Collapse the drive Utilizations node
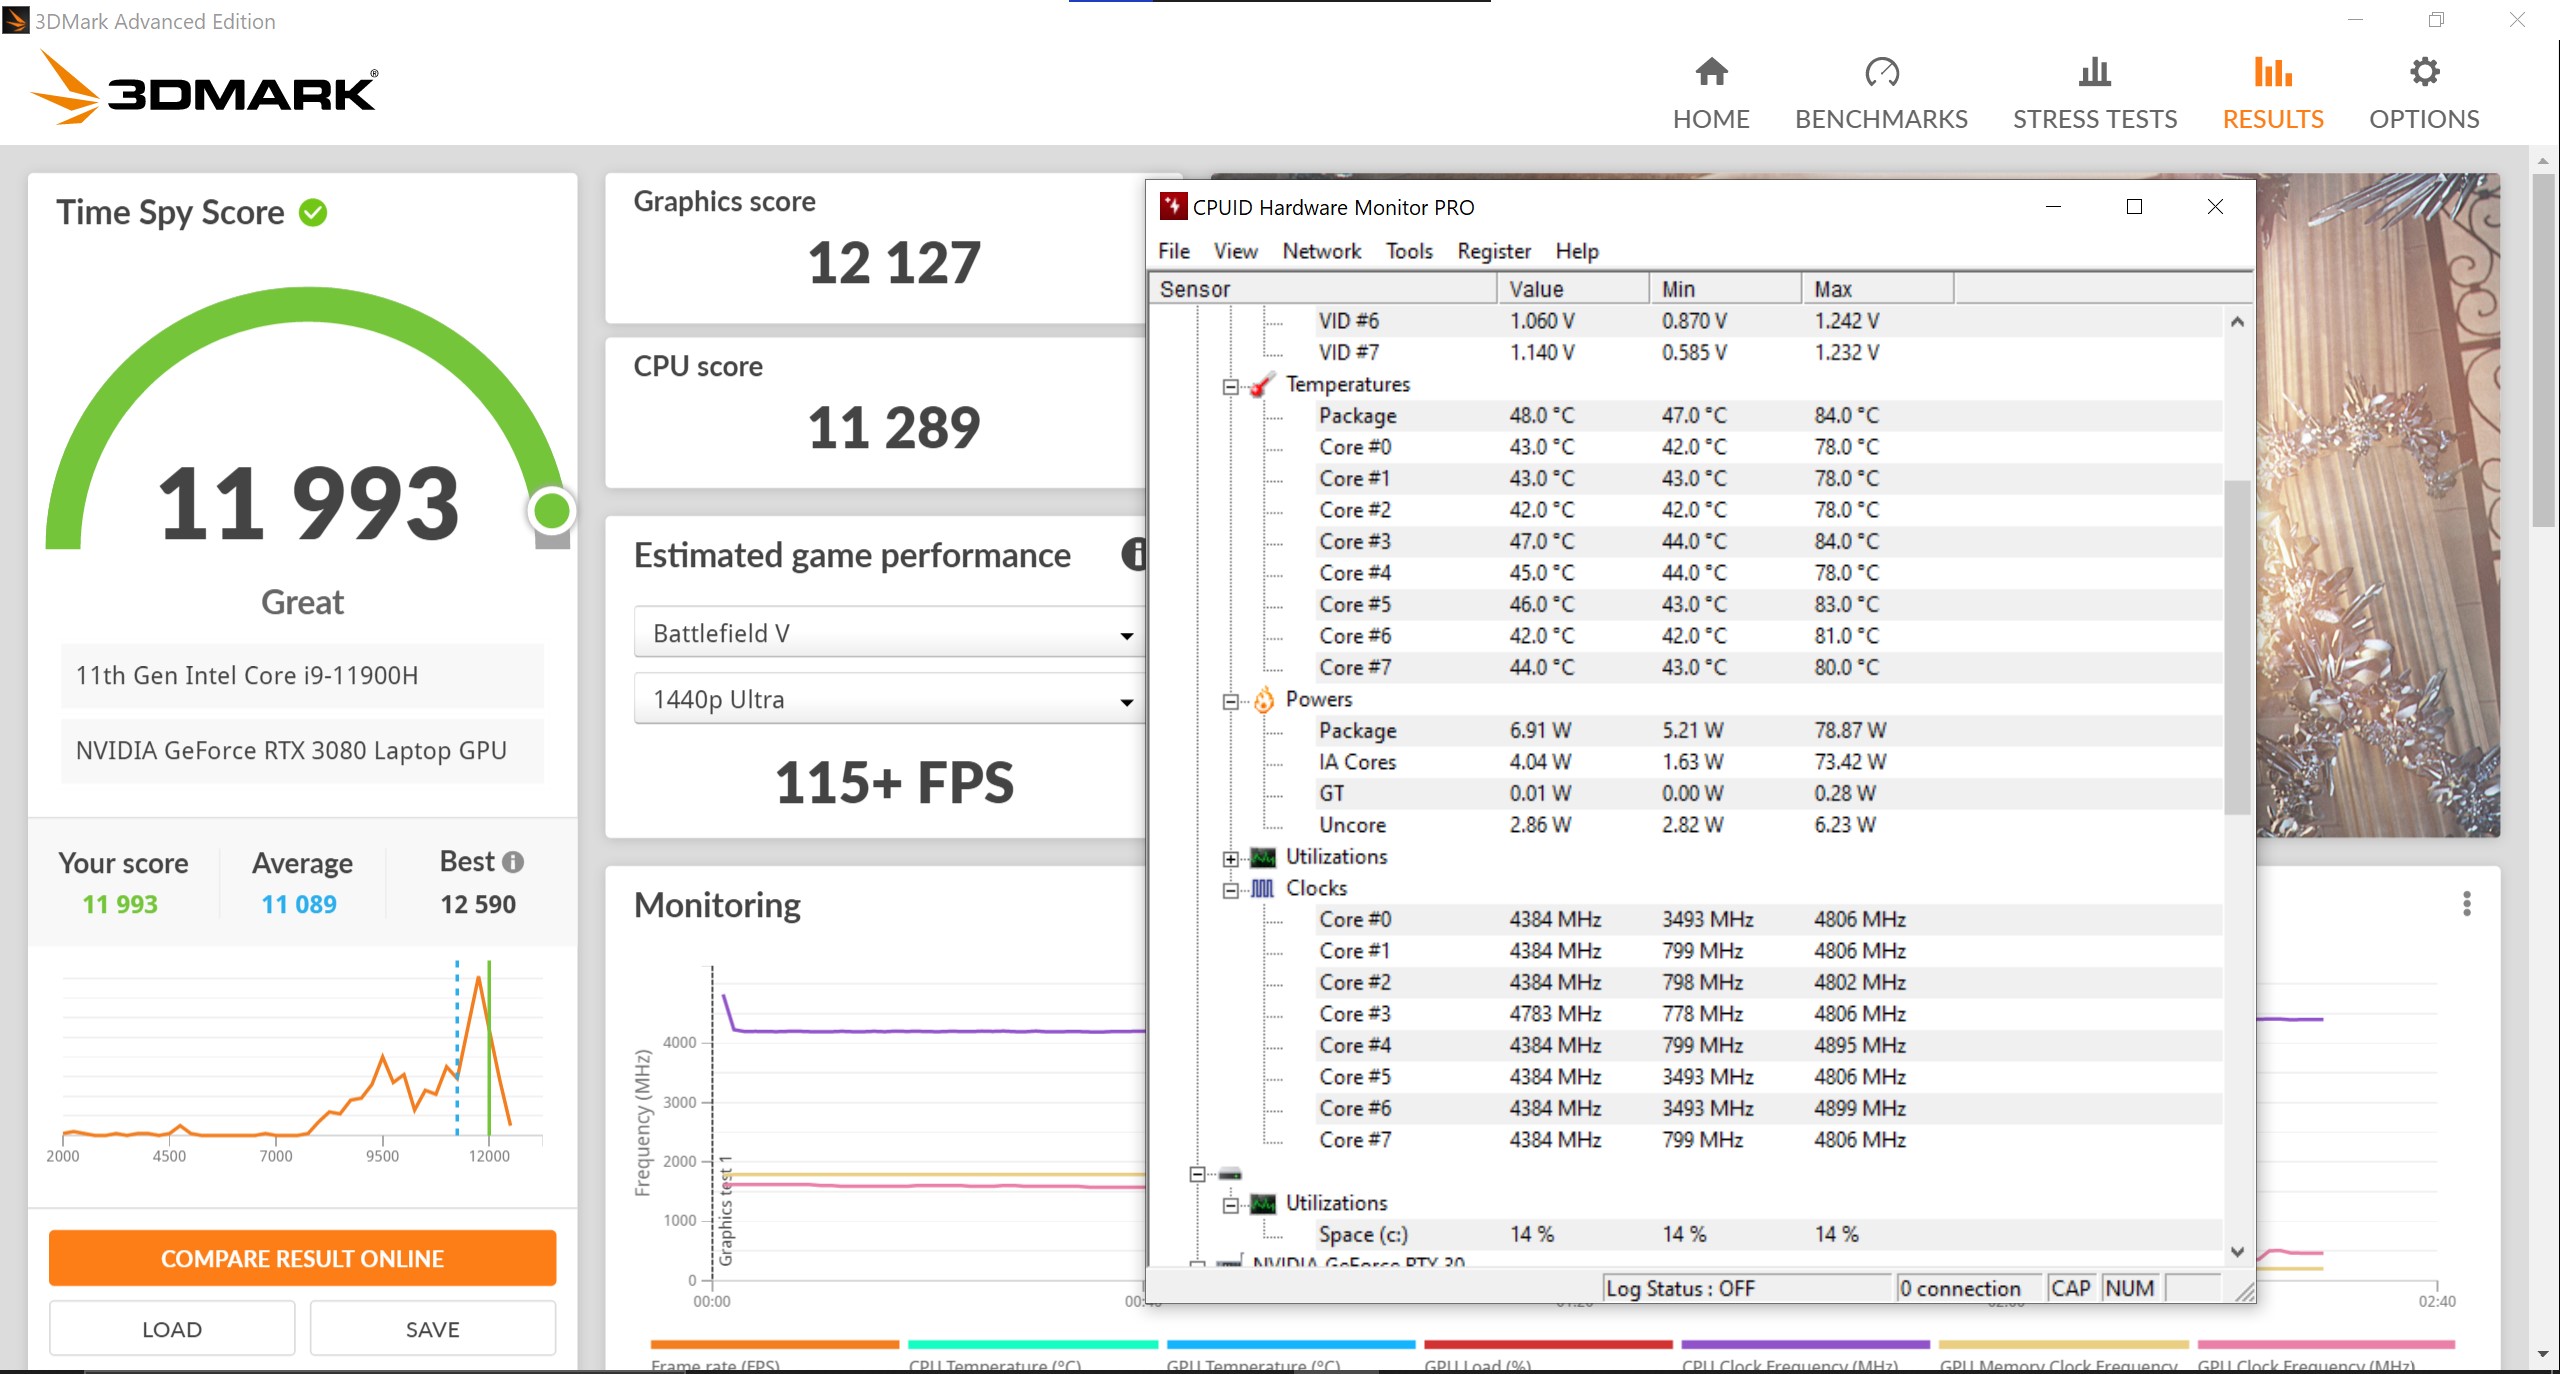This screenshot has width=2560, height=1374. [1231, 1205]
